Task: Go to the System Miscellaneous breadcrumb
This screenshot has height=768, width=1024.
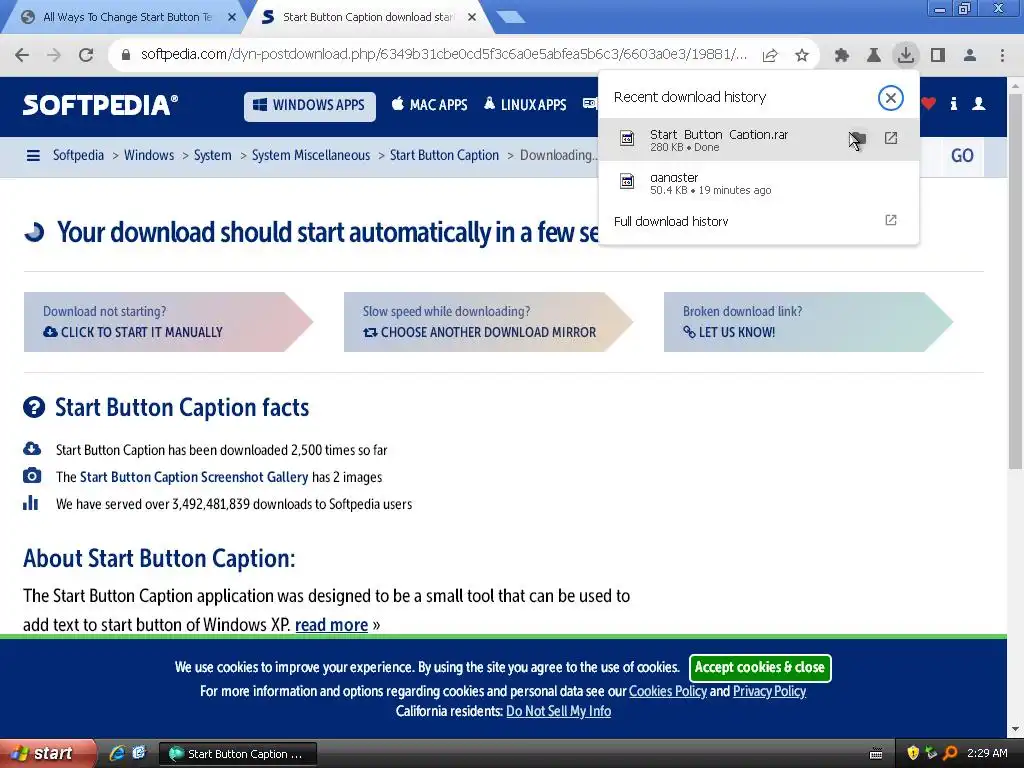Action: coord(311,155)
